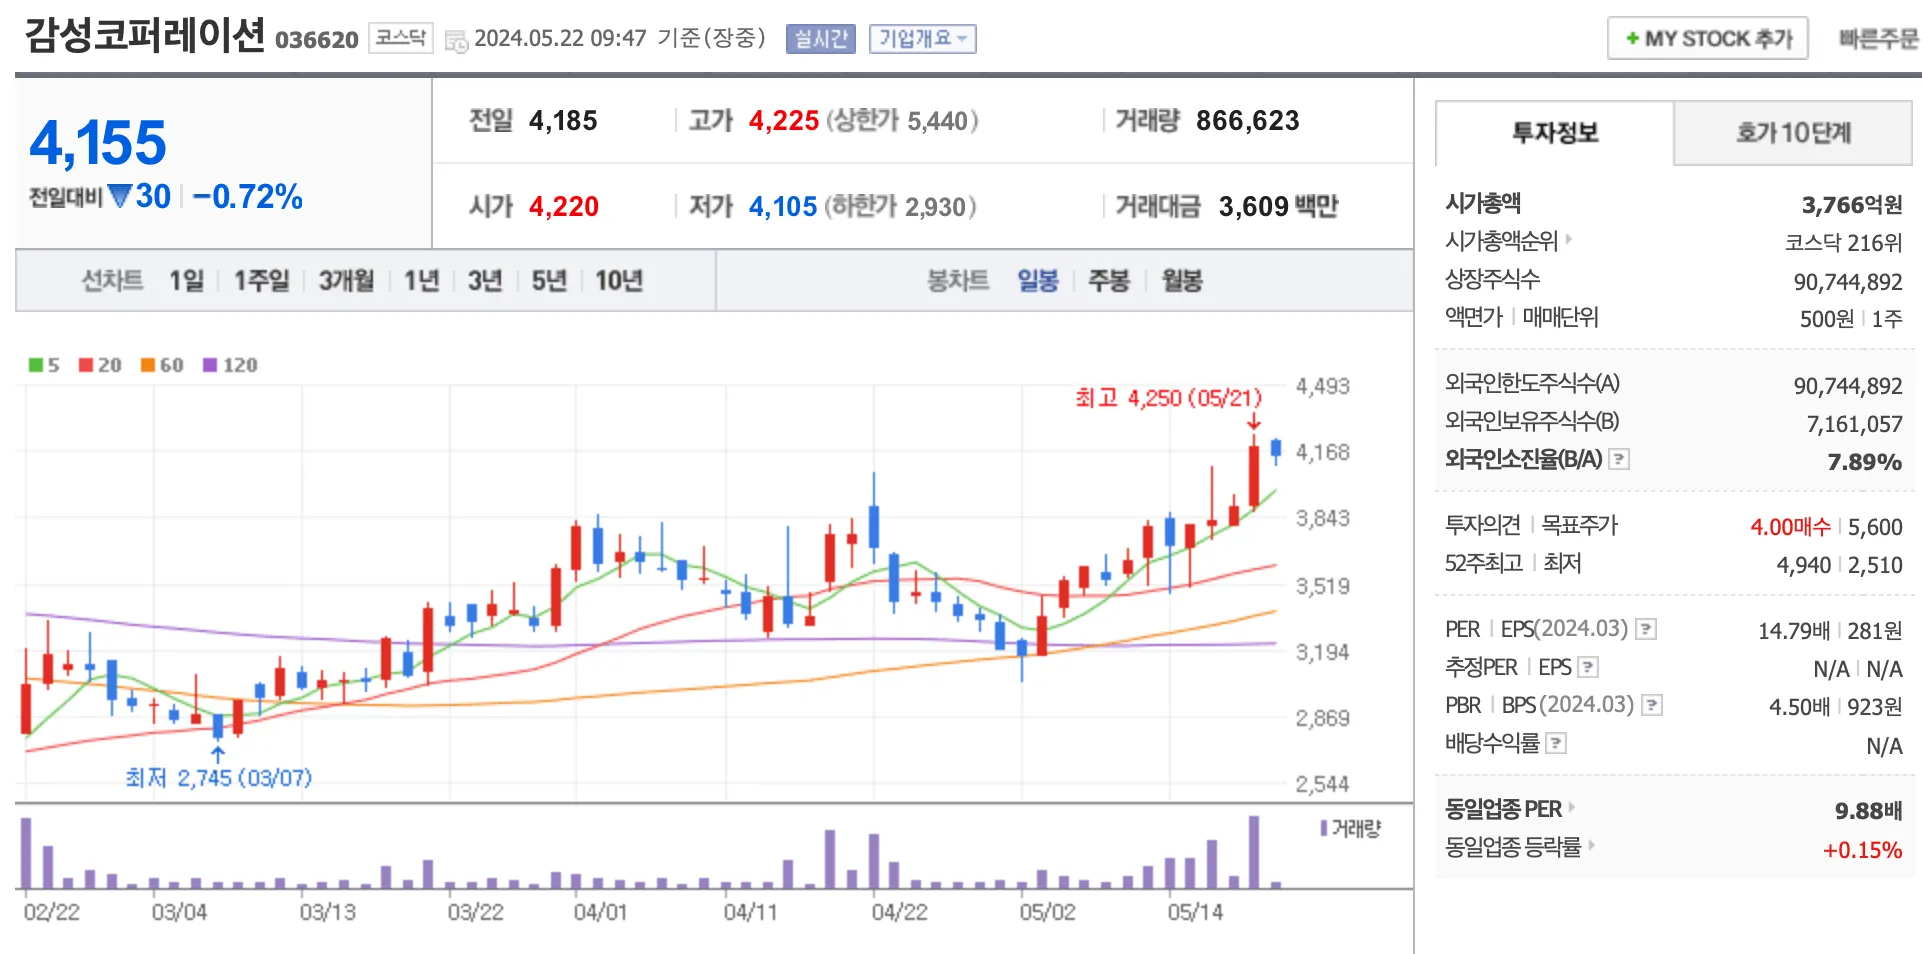Click the arrow next to 시가총액순위
This screenshot has height=954, width=1922.
[1569, 239]
